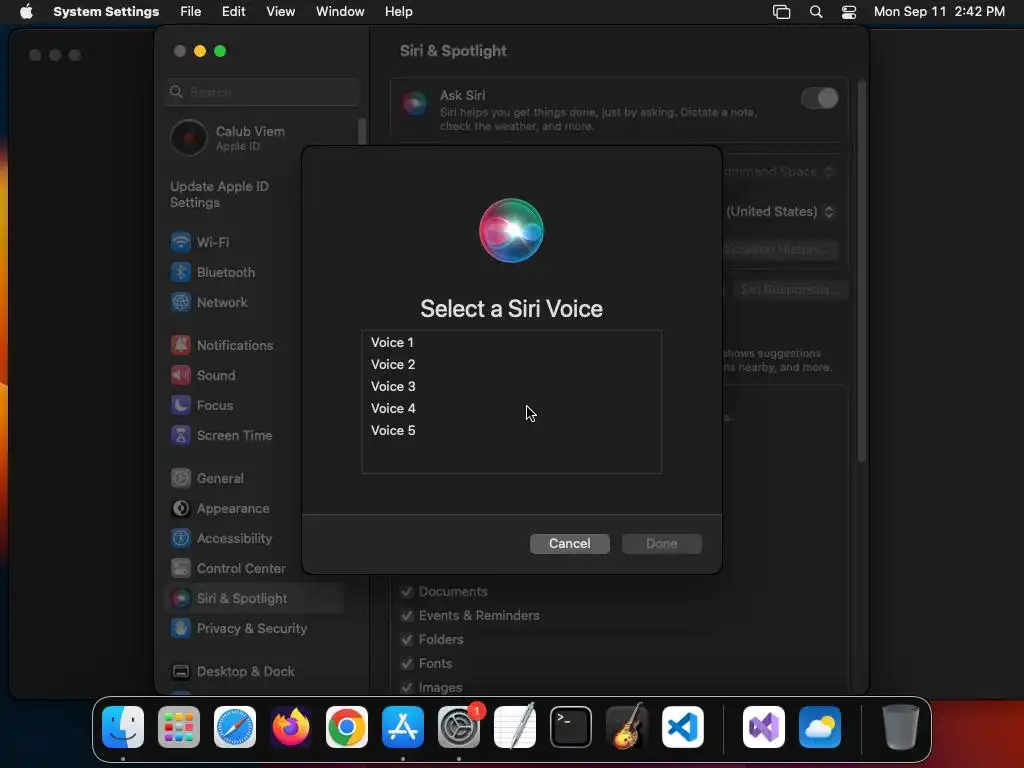The height and width of the screenshot is (768, 1024).
Task: Open Sound settings in the sidebar
Action: point(203,376)
